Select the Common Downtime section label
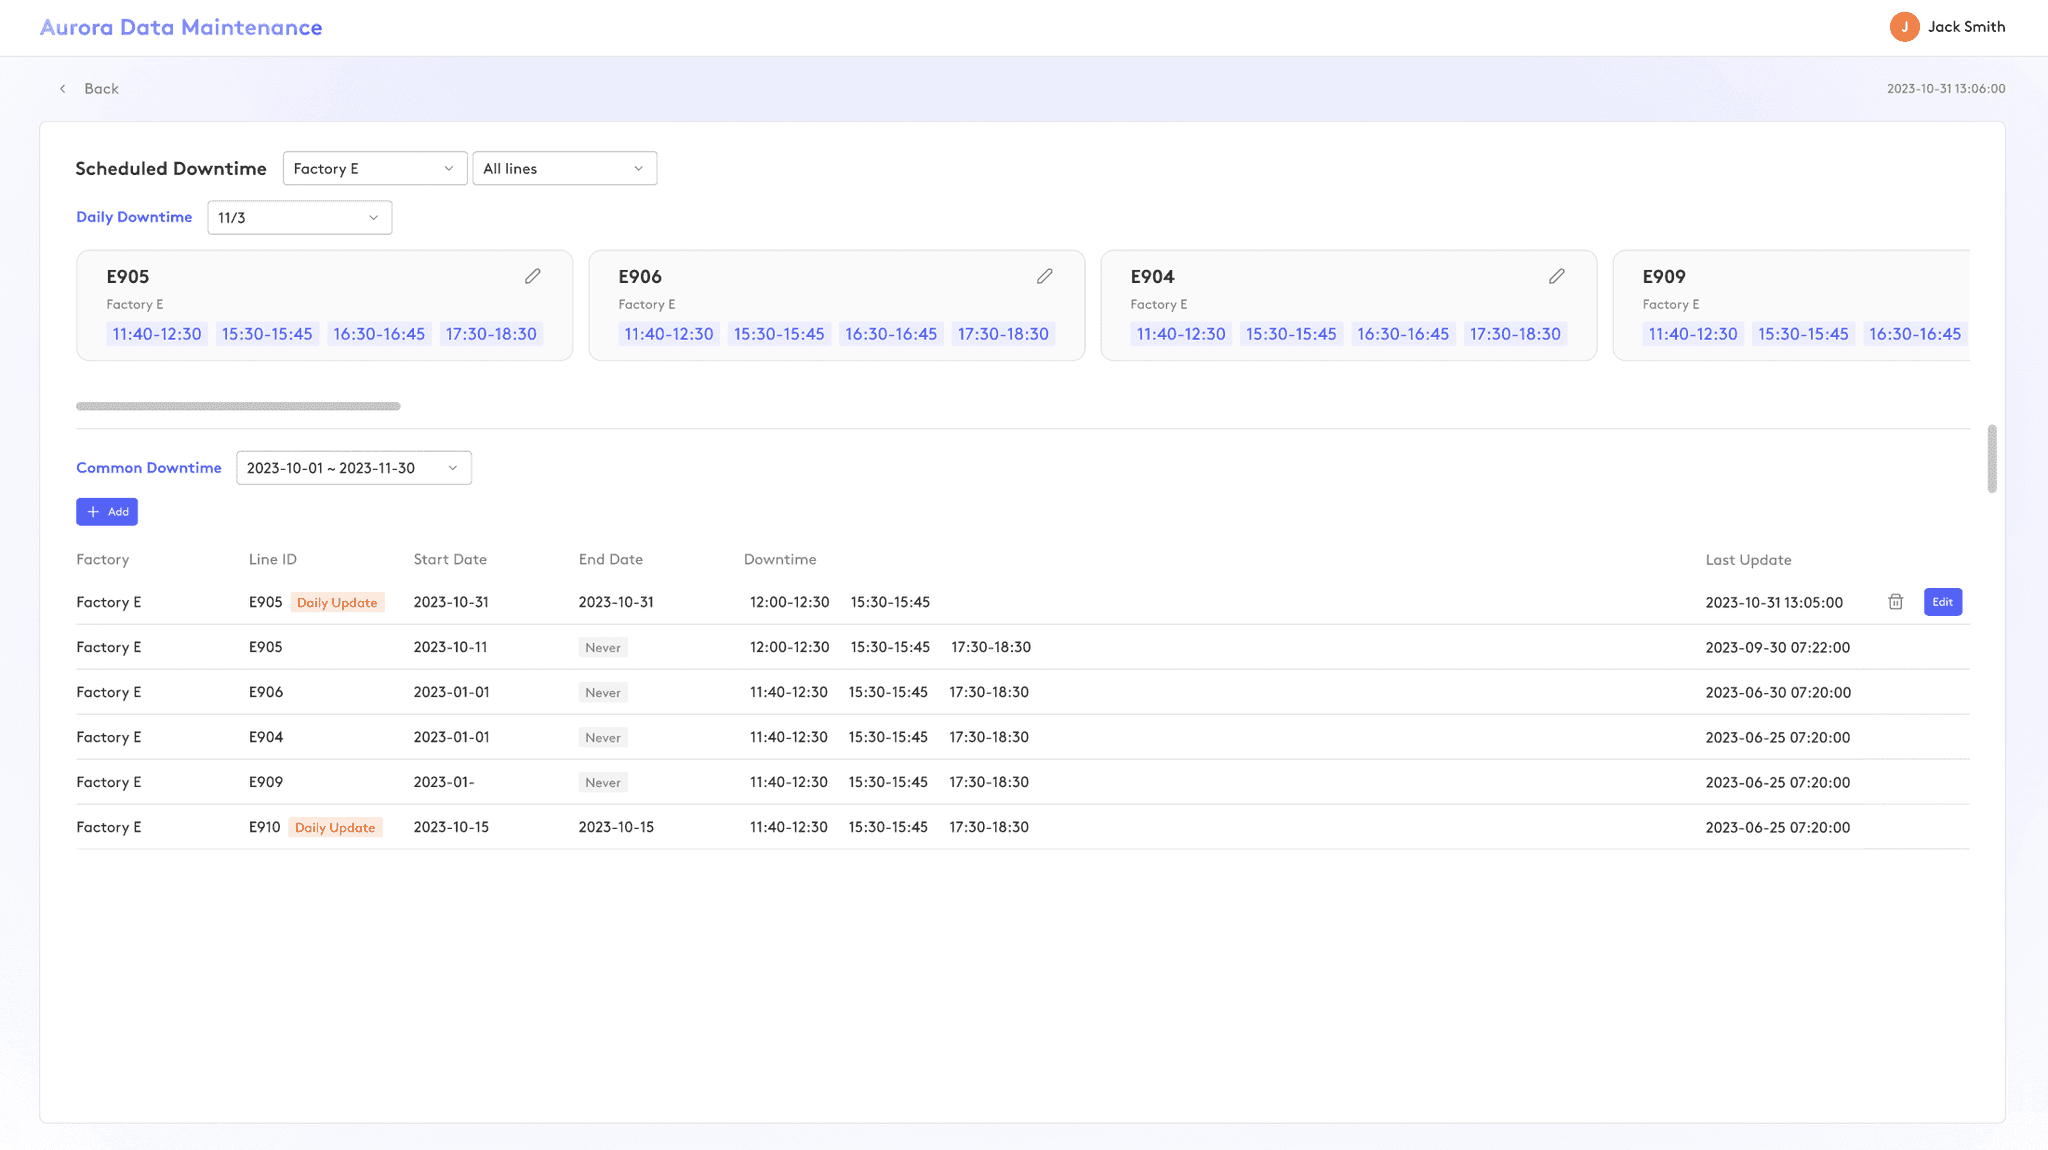Screen dimensions: 2048x1150 point(149,468)
